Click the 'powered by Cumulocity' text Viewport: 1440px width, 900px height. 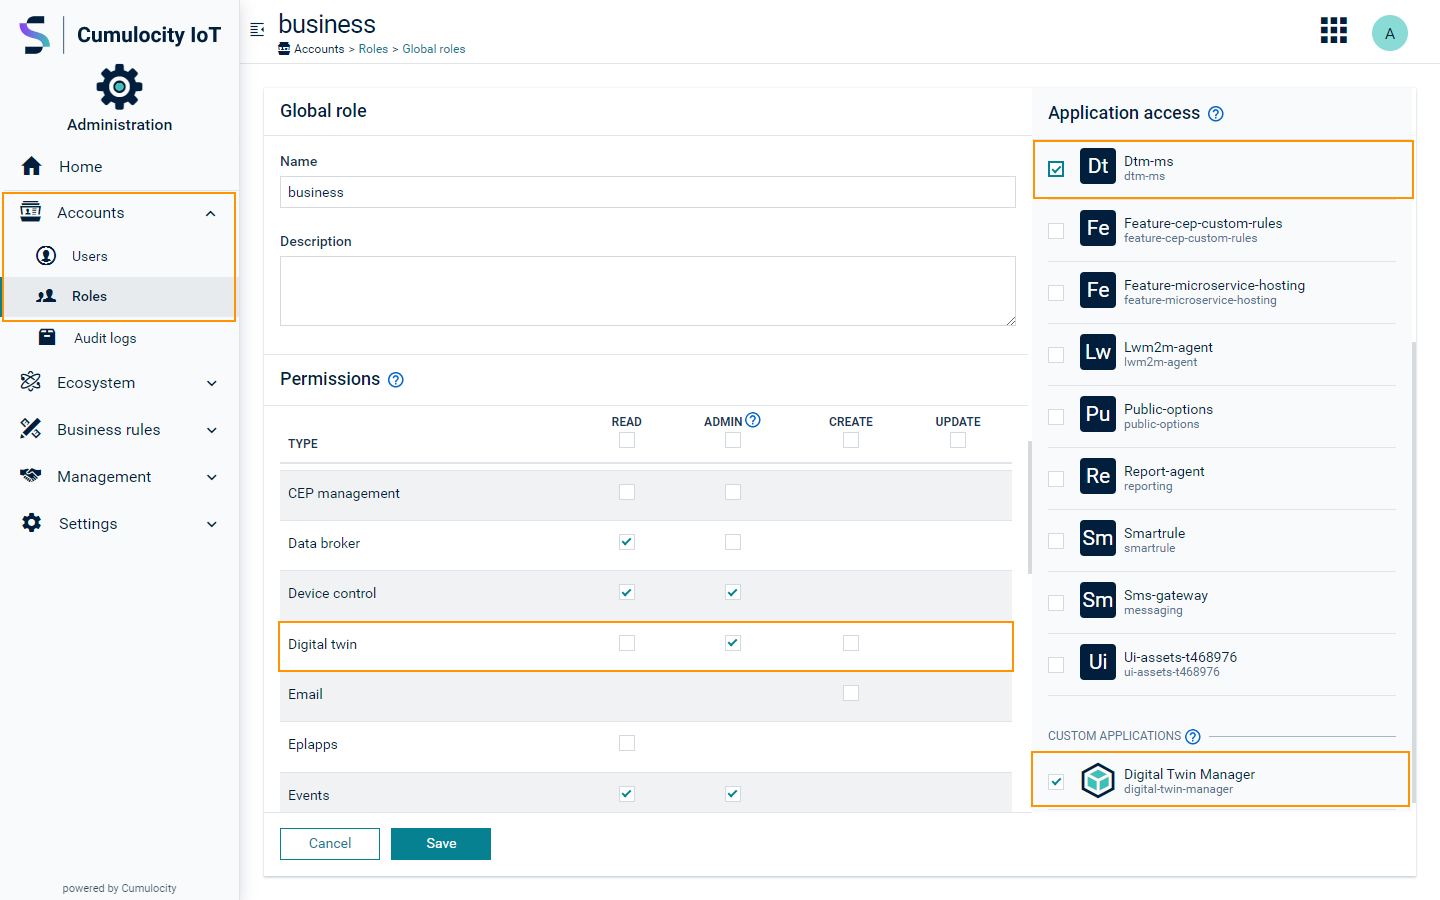(x=119, y=888)
